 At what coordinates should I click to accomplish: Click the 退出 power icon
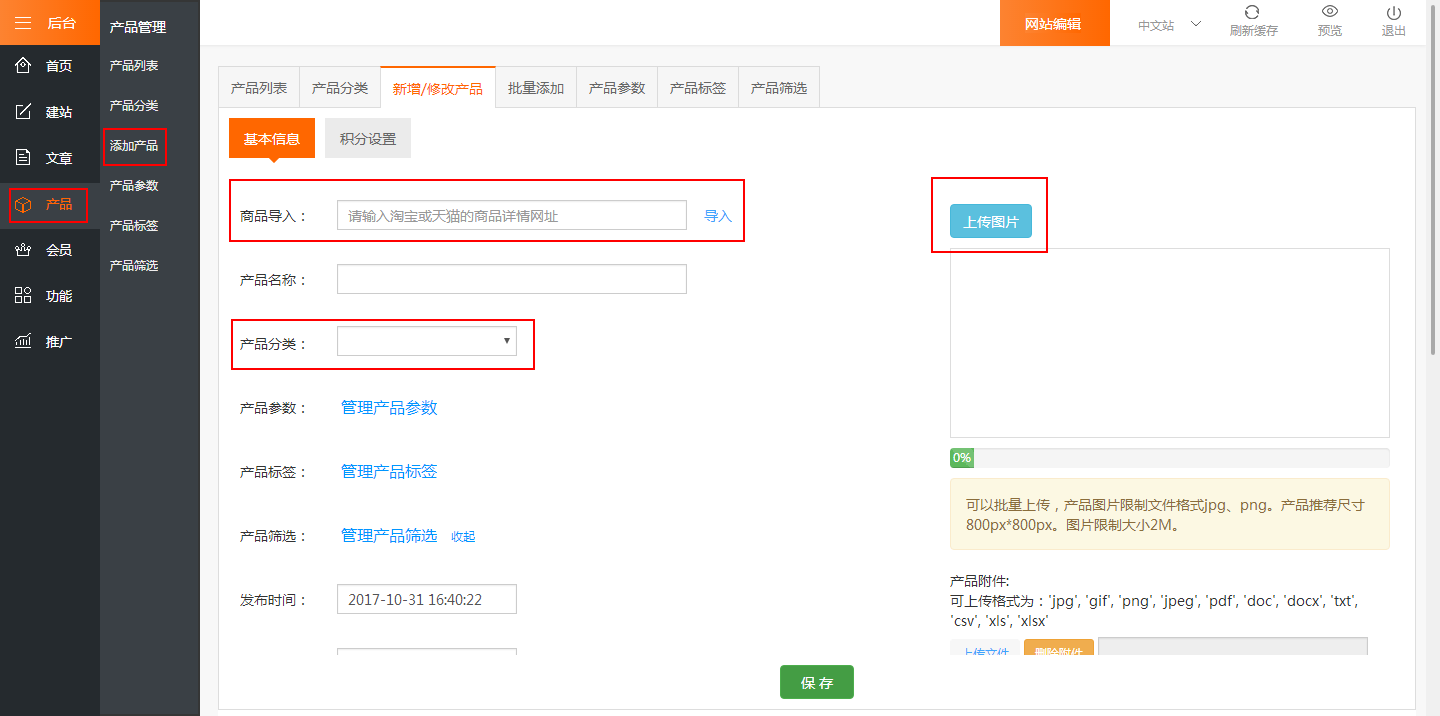pos(1394,12)
